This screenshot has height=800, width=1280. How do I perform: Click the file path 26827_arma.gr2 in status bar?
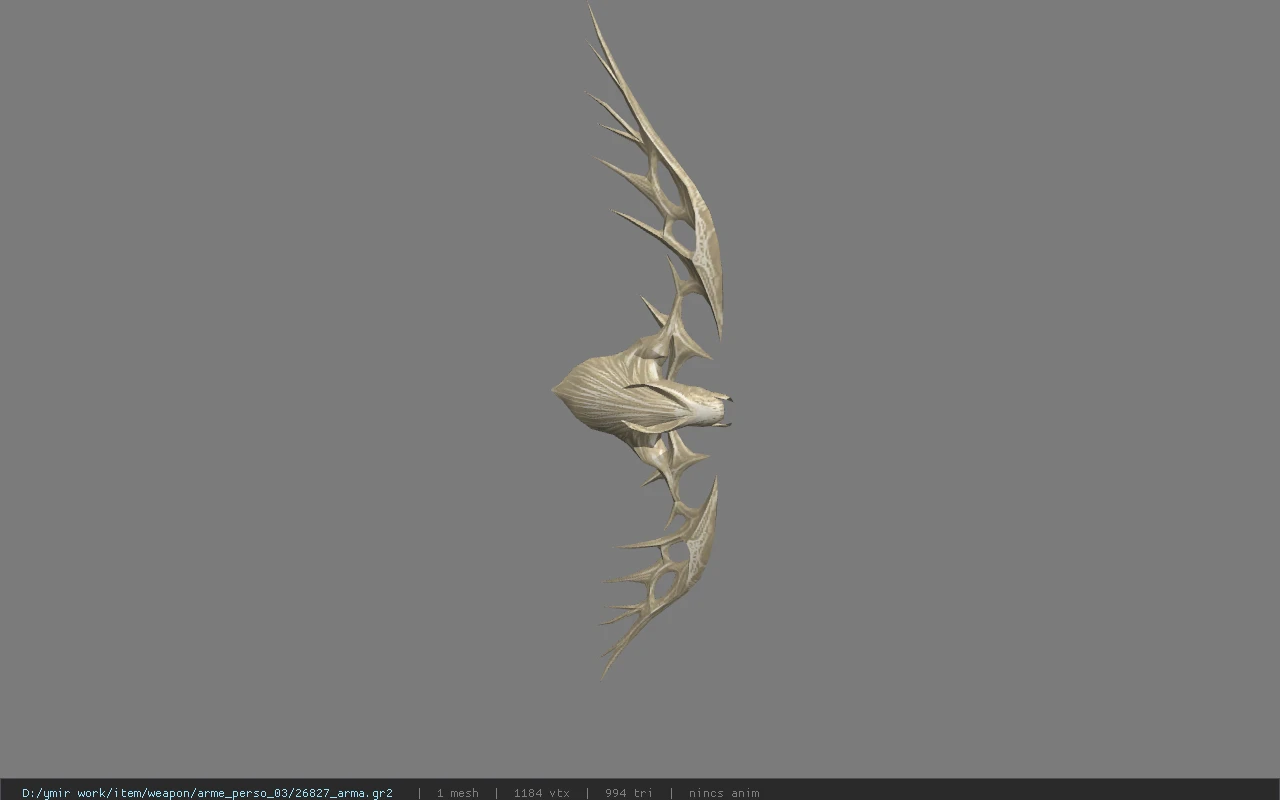pos(207,793)
